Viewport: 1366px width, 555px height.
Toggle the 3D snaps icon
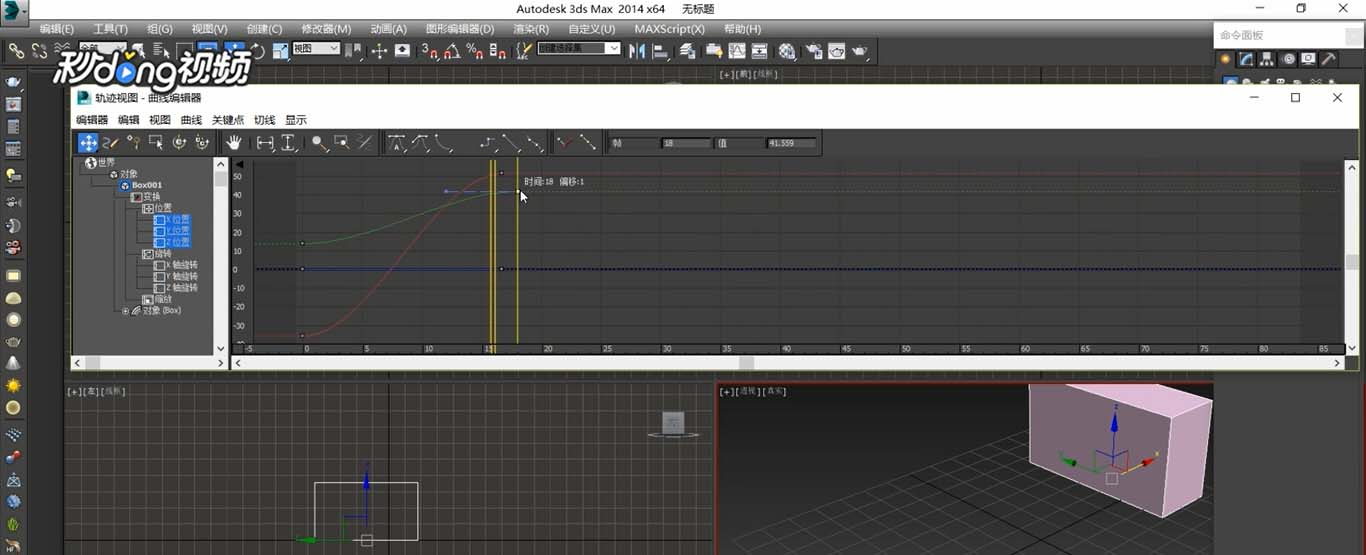point(429,51)
